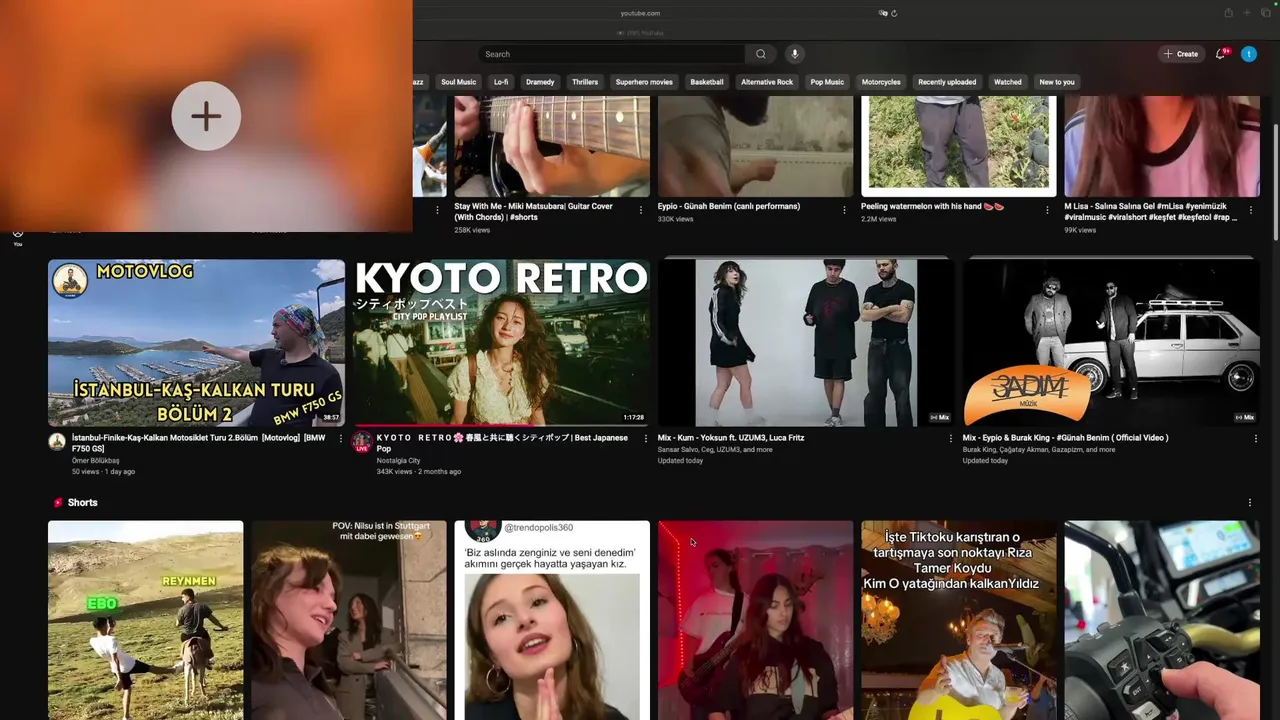Open the KYOTO RETRO video thumbnail

click(x=501, y=343)
